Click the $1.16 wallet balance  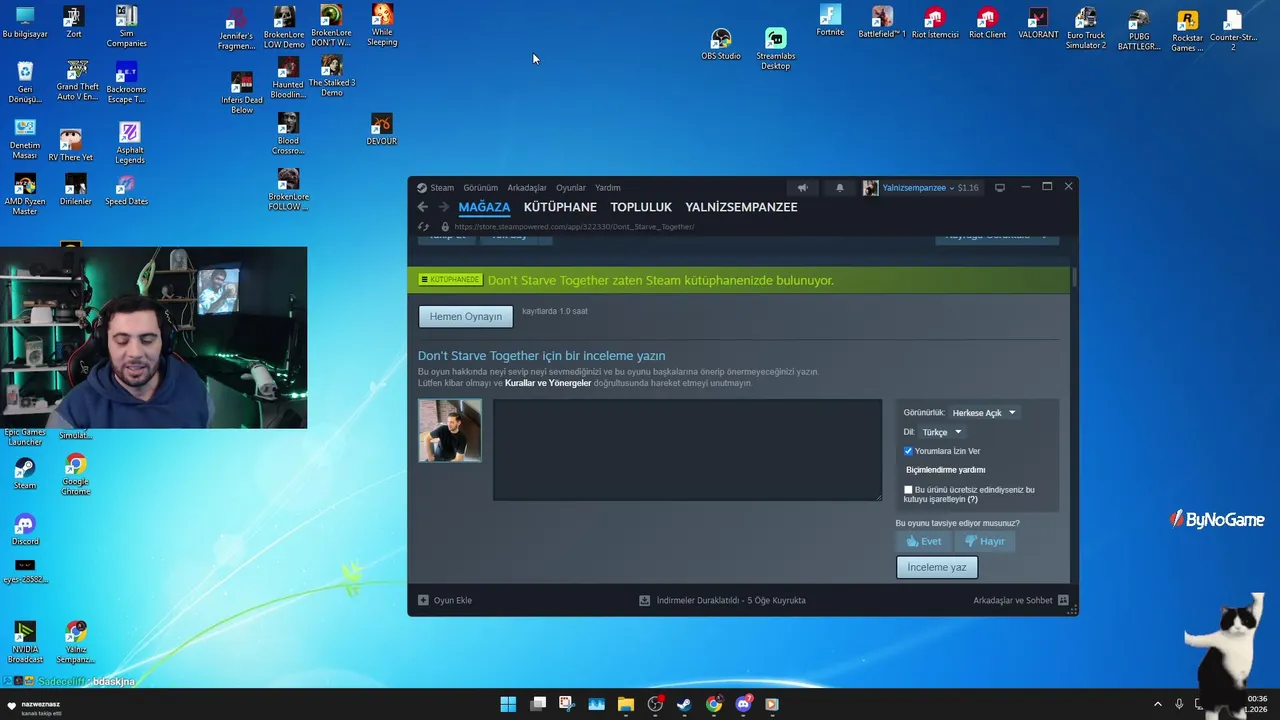coord(968,188)
